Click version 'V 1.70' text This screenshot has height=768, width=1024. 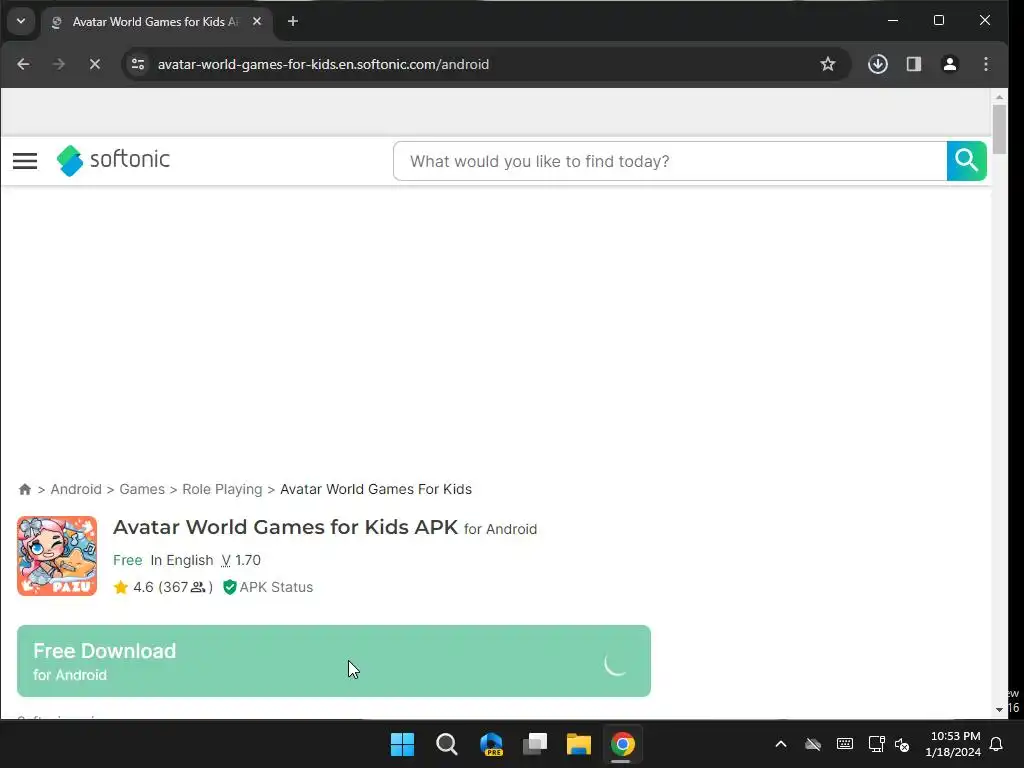[x=241, y=560]
